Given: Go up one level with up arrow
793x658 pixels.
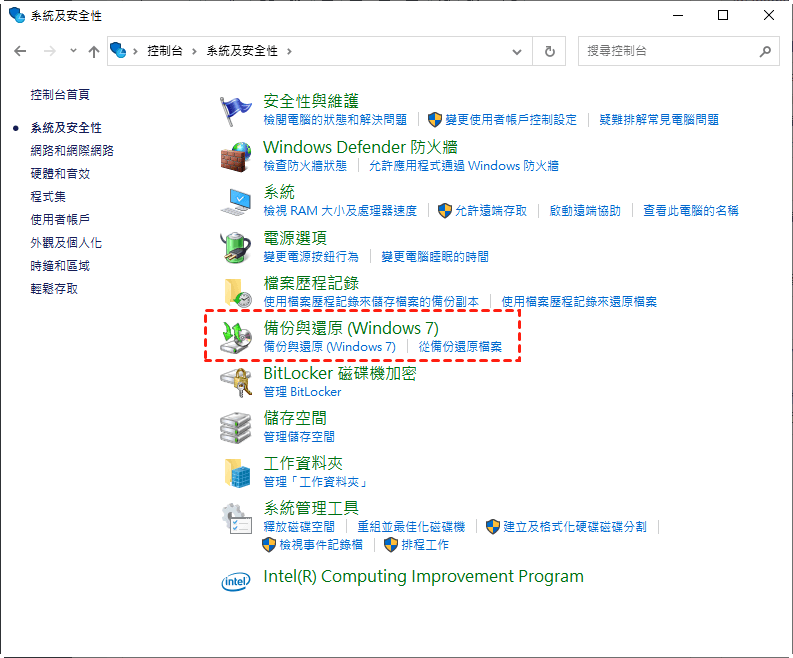Looking at the screenshot, I should click(x=94, y=51).
